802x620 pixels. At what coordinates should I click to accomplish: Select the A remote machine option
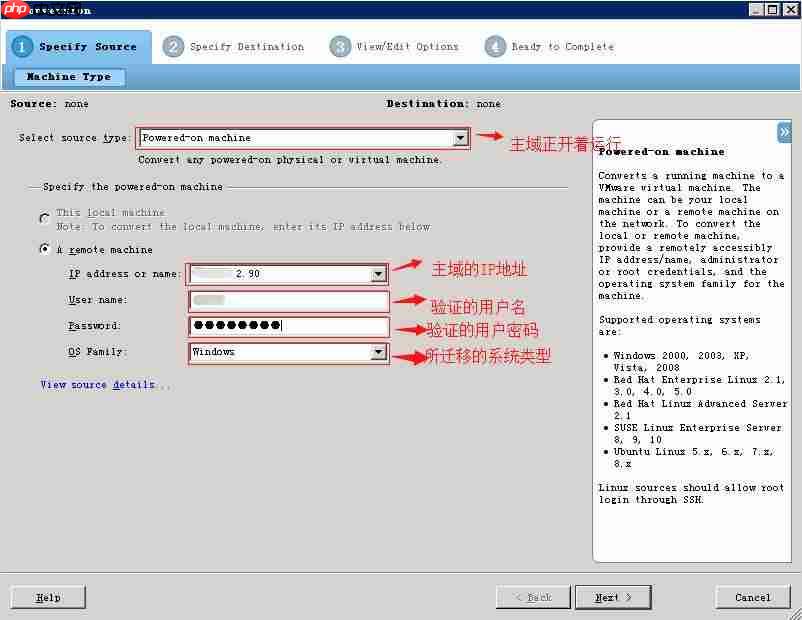click(x=43, y=249)
